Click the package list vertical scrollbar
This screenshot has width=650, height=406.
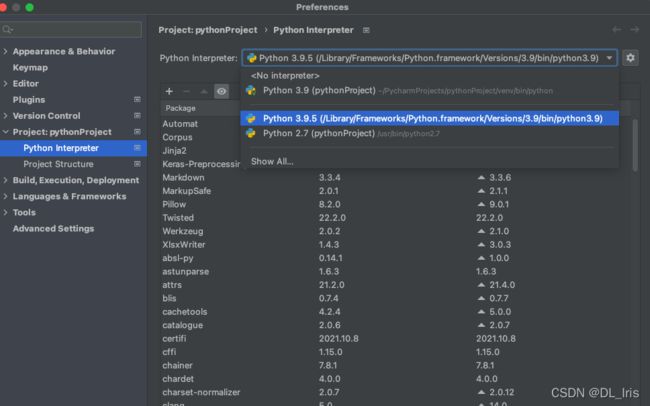click(635, 144)
